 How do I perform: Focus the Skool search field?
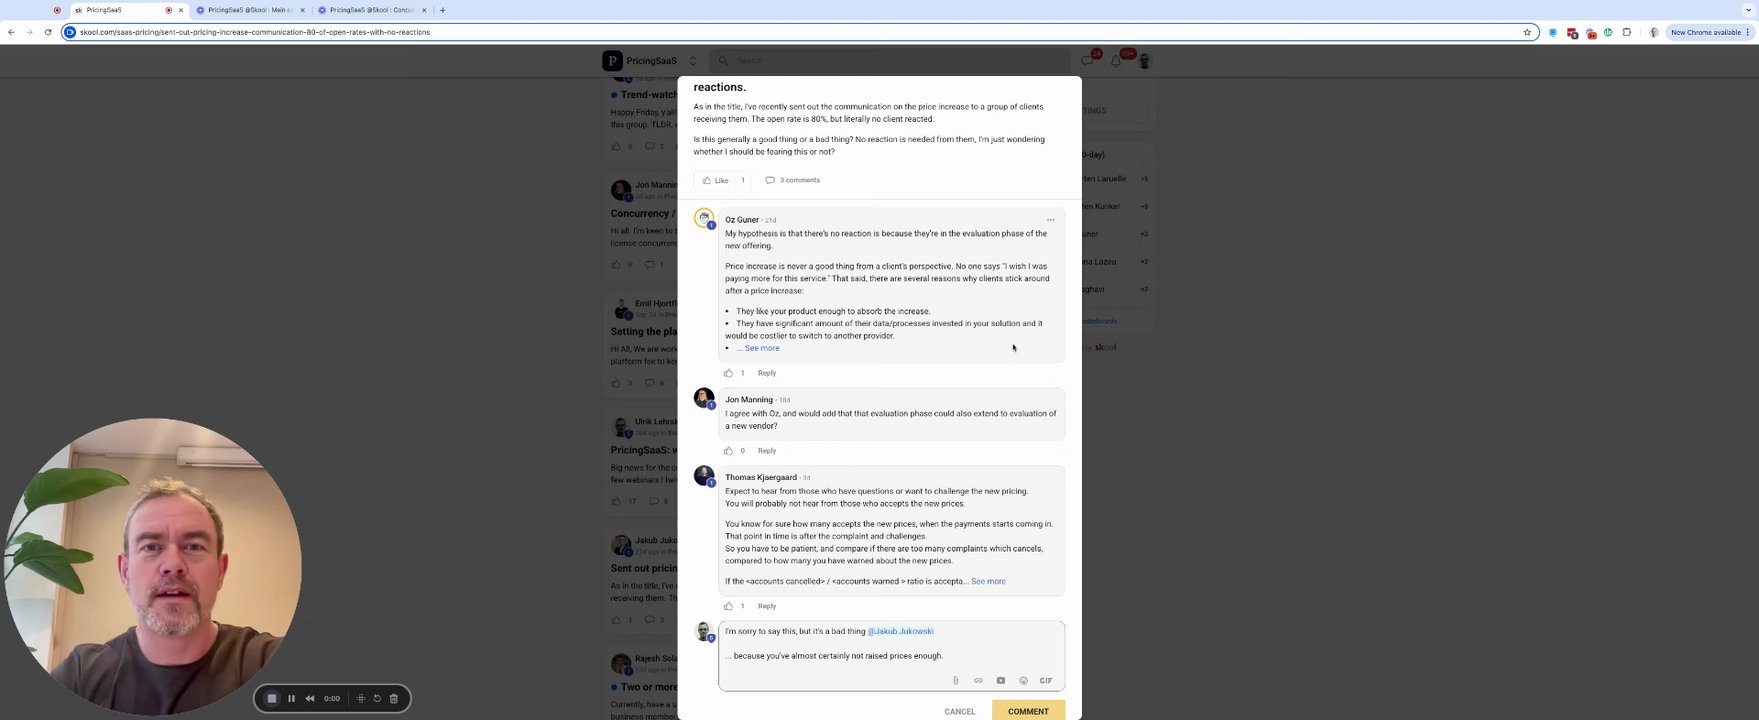tap(890, 61)
